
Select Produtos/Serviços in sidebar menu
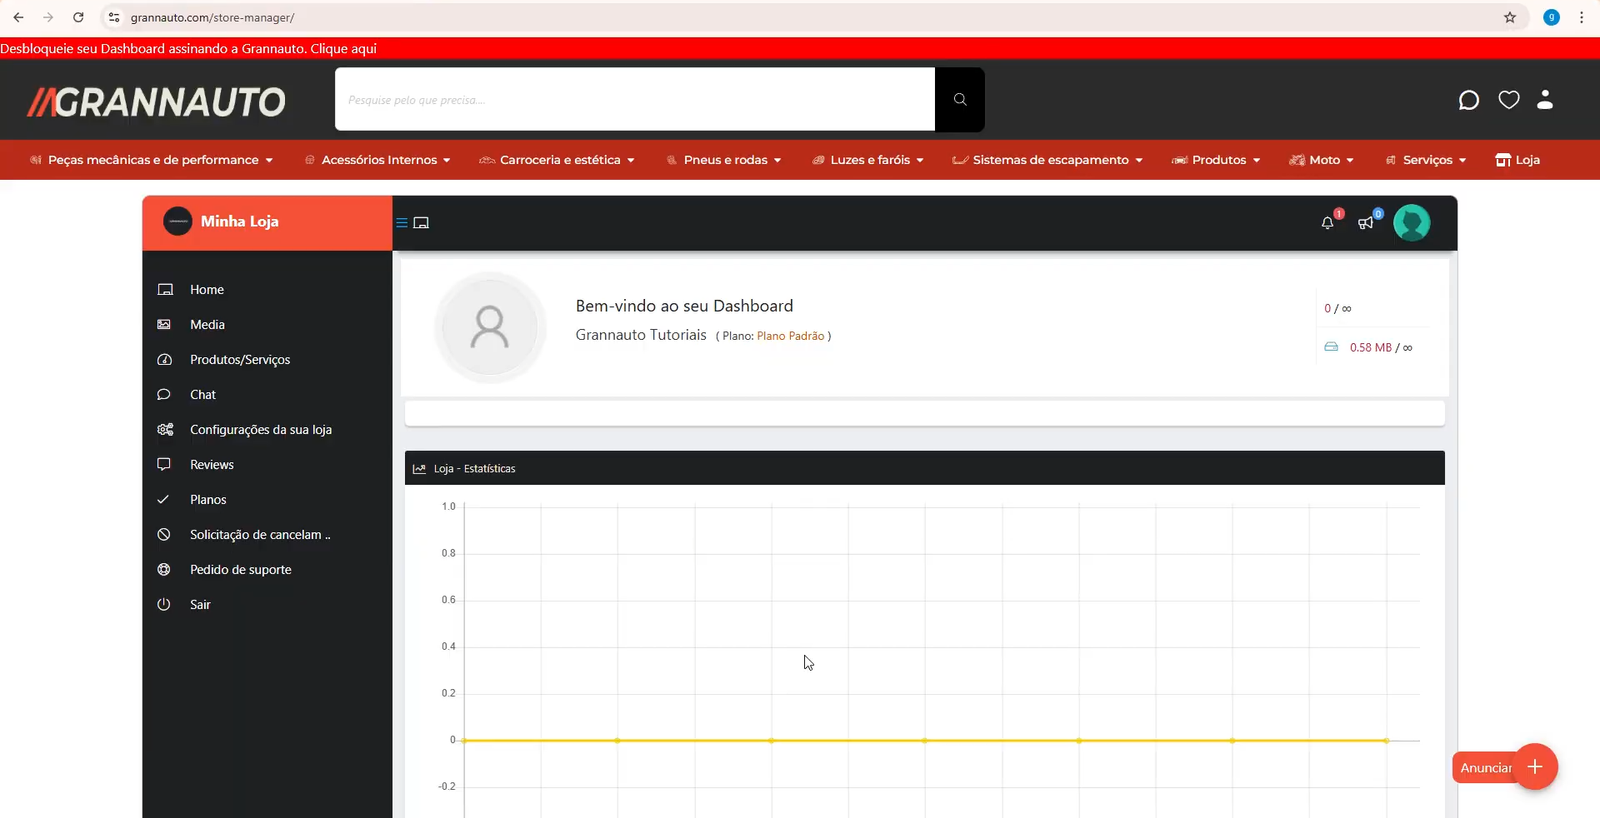240,360
